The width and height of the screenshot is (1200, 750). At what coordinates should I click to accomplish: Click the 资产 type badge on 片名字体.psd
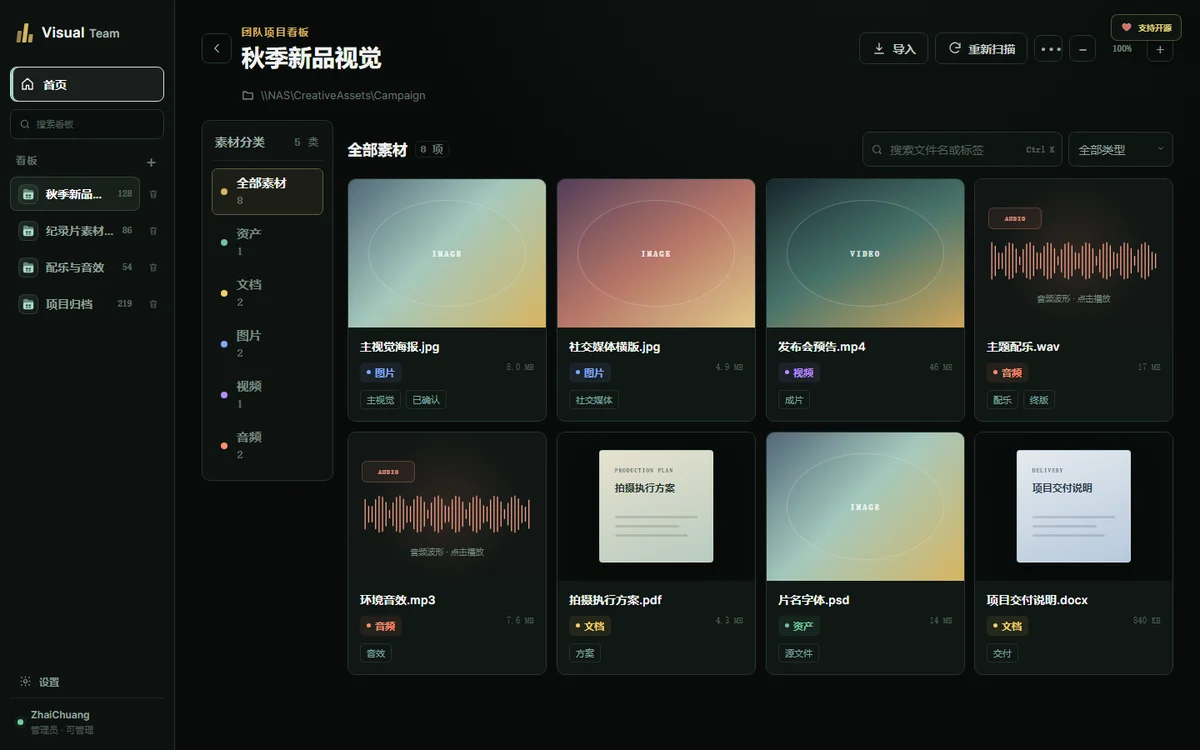point(799,626)
